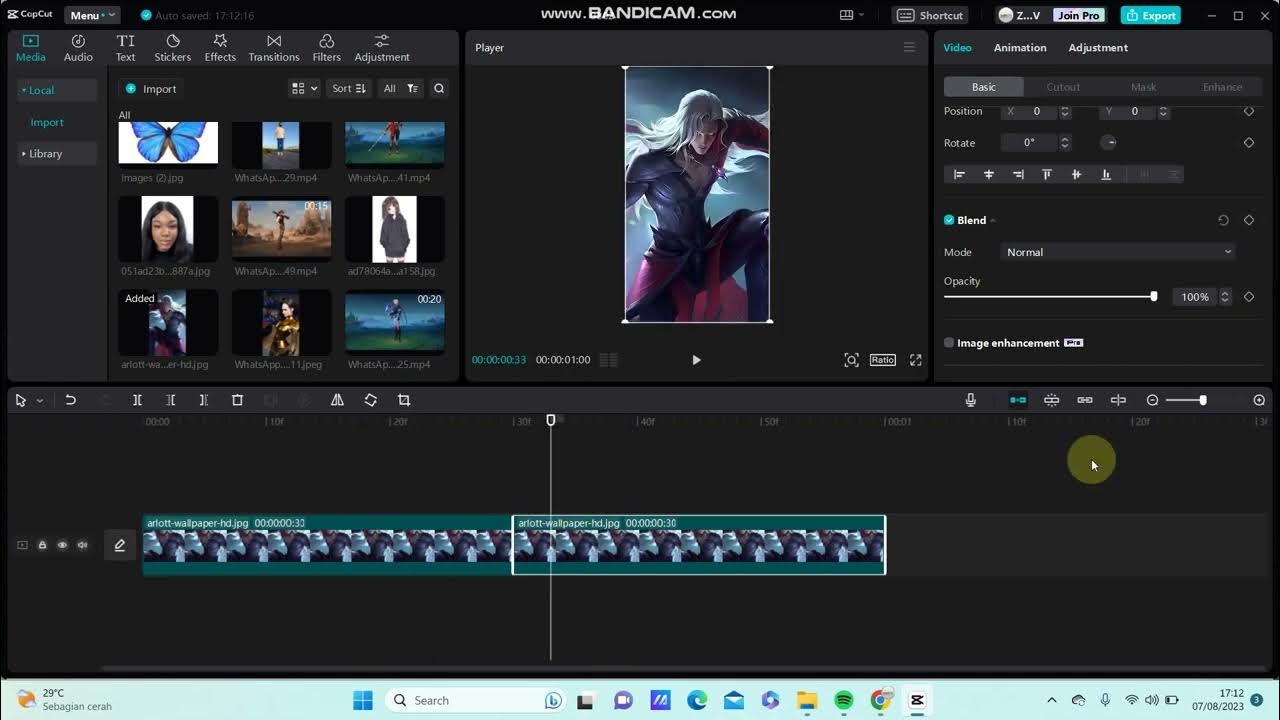Viewport: 1280px width, 720px height.
Task: Click the timeline zoom out minus icon
Action: click(x=1152, y=400)
